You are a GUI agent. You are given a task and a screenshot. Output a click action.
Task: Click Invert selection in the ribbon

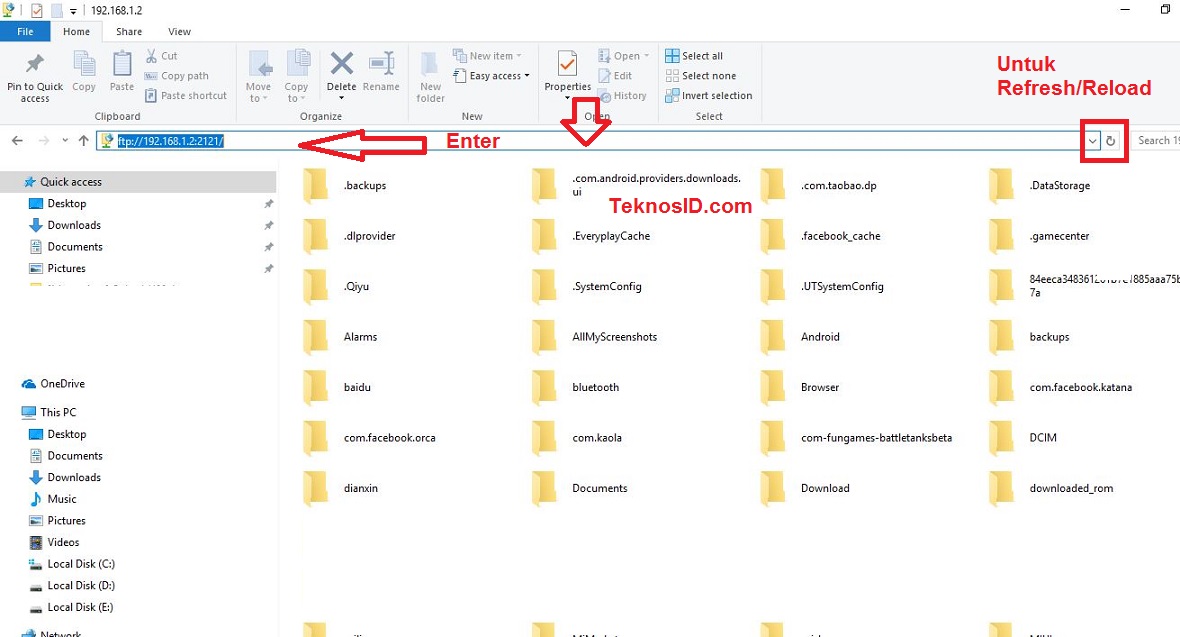point(716,96)
